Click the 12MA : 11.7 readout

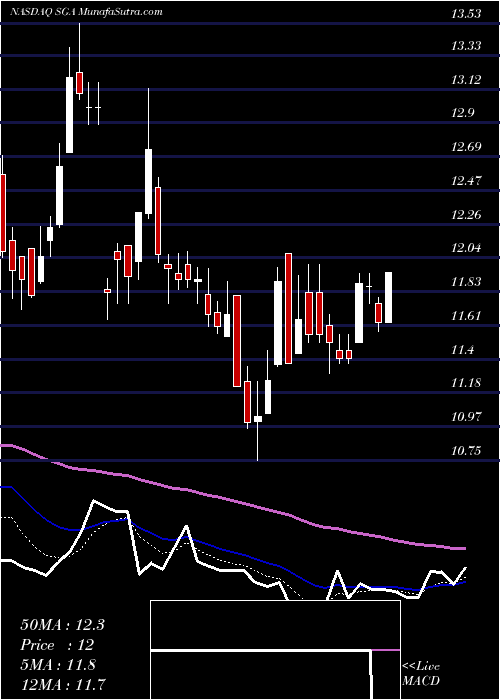tap(62, 685)
